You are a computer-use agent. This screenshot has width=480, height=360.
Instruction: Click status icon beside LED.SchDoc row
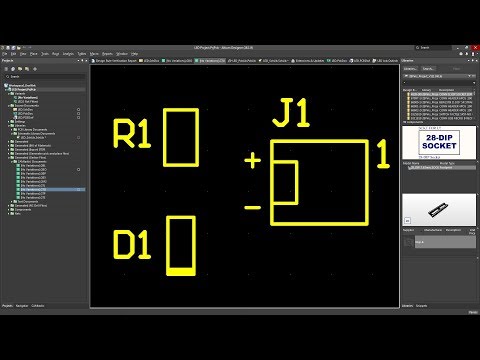[x=78, y=109]
